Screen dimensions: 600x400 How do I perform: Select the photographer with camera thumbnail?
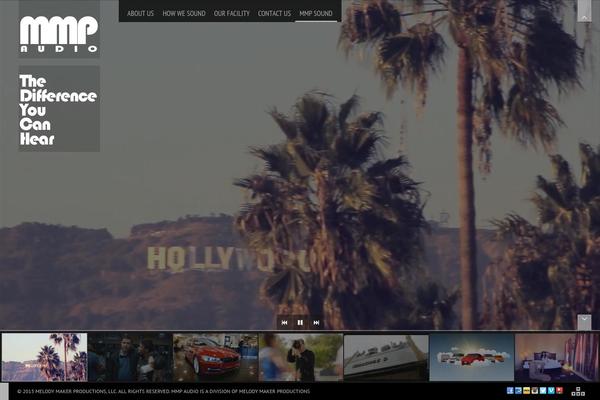click(x=301, y=357)
